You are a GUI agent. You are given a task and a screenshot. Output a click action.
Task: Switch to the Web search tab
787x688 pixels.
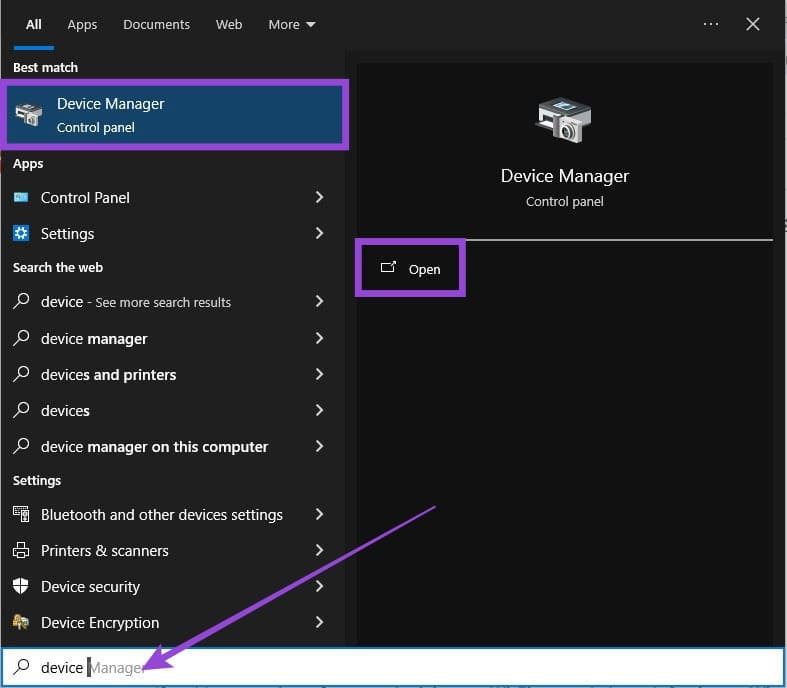tap(229, 25)
